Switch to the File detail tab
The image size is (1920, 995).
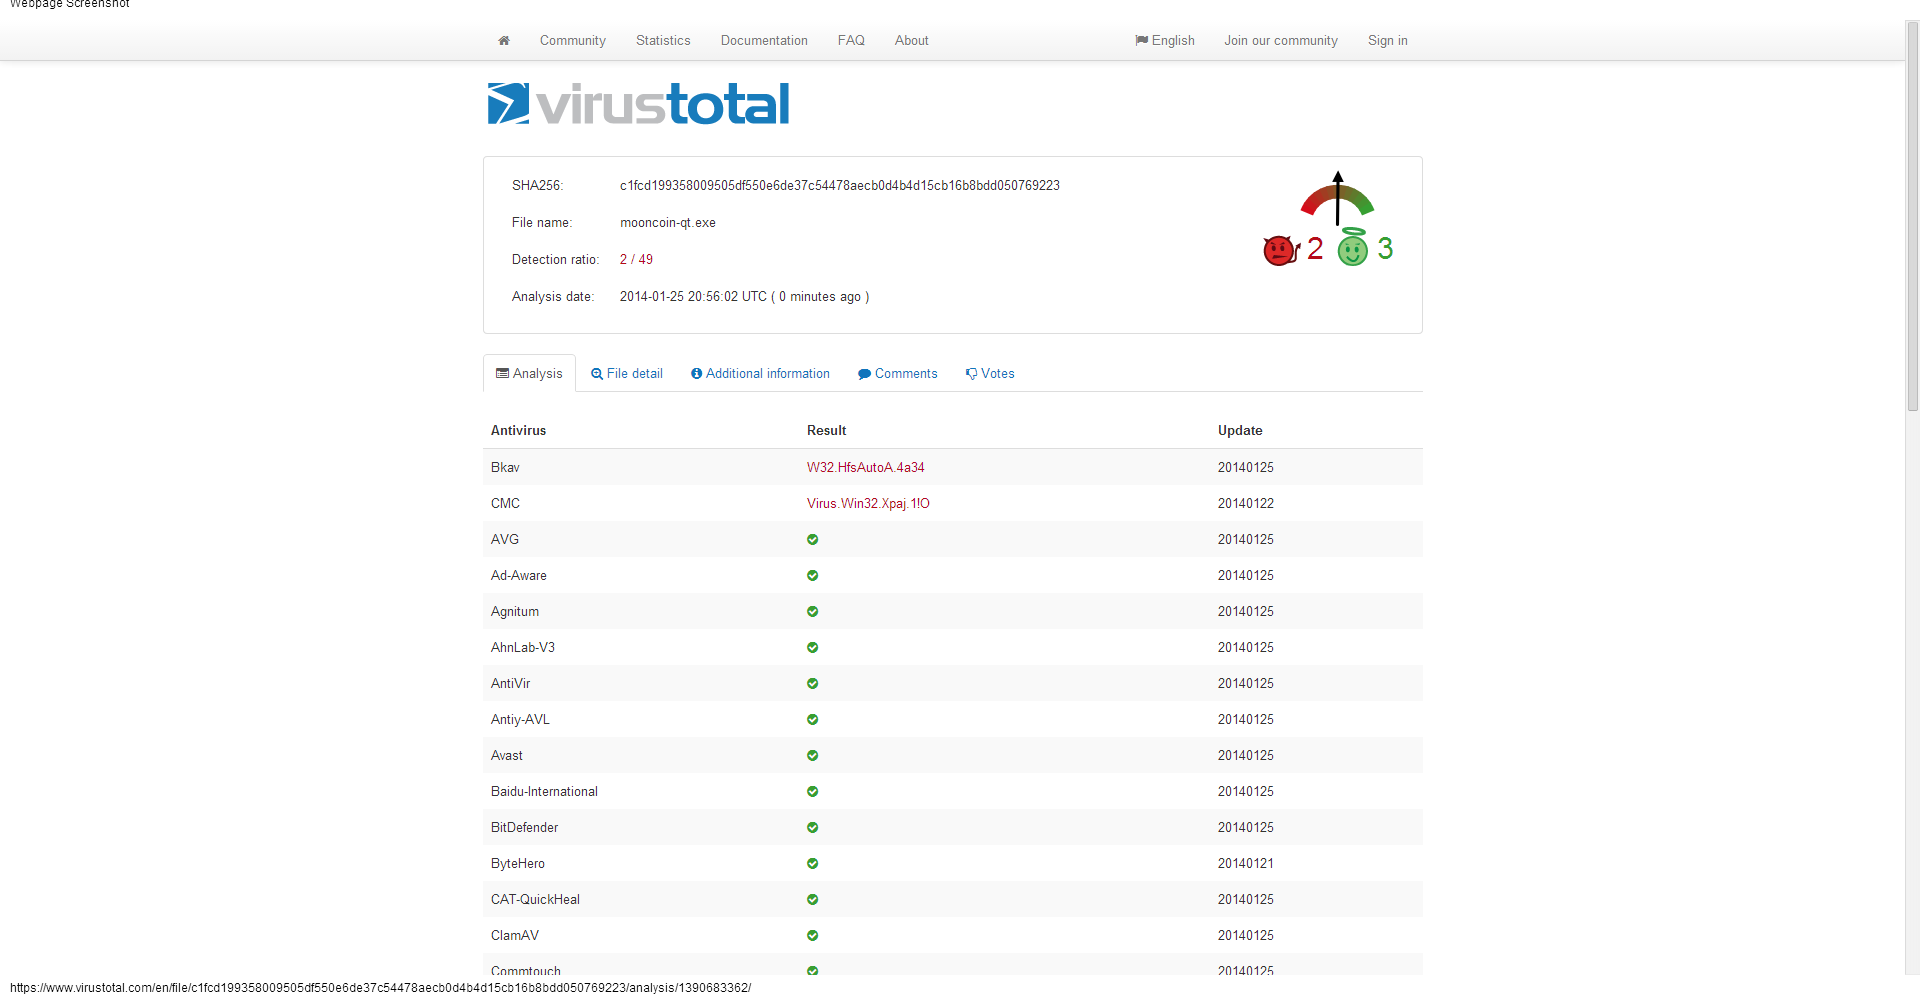pyautogui.click(x=627, y=374)
